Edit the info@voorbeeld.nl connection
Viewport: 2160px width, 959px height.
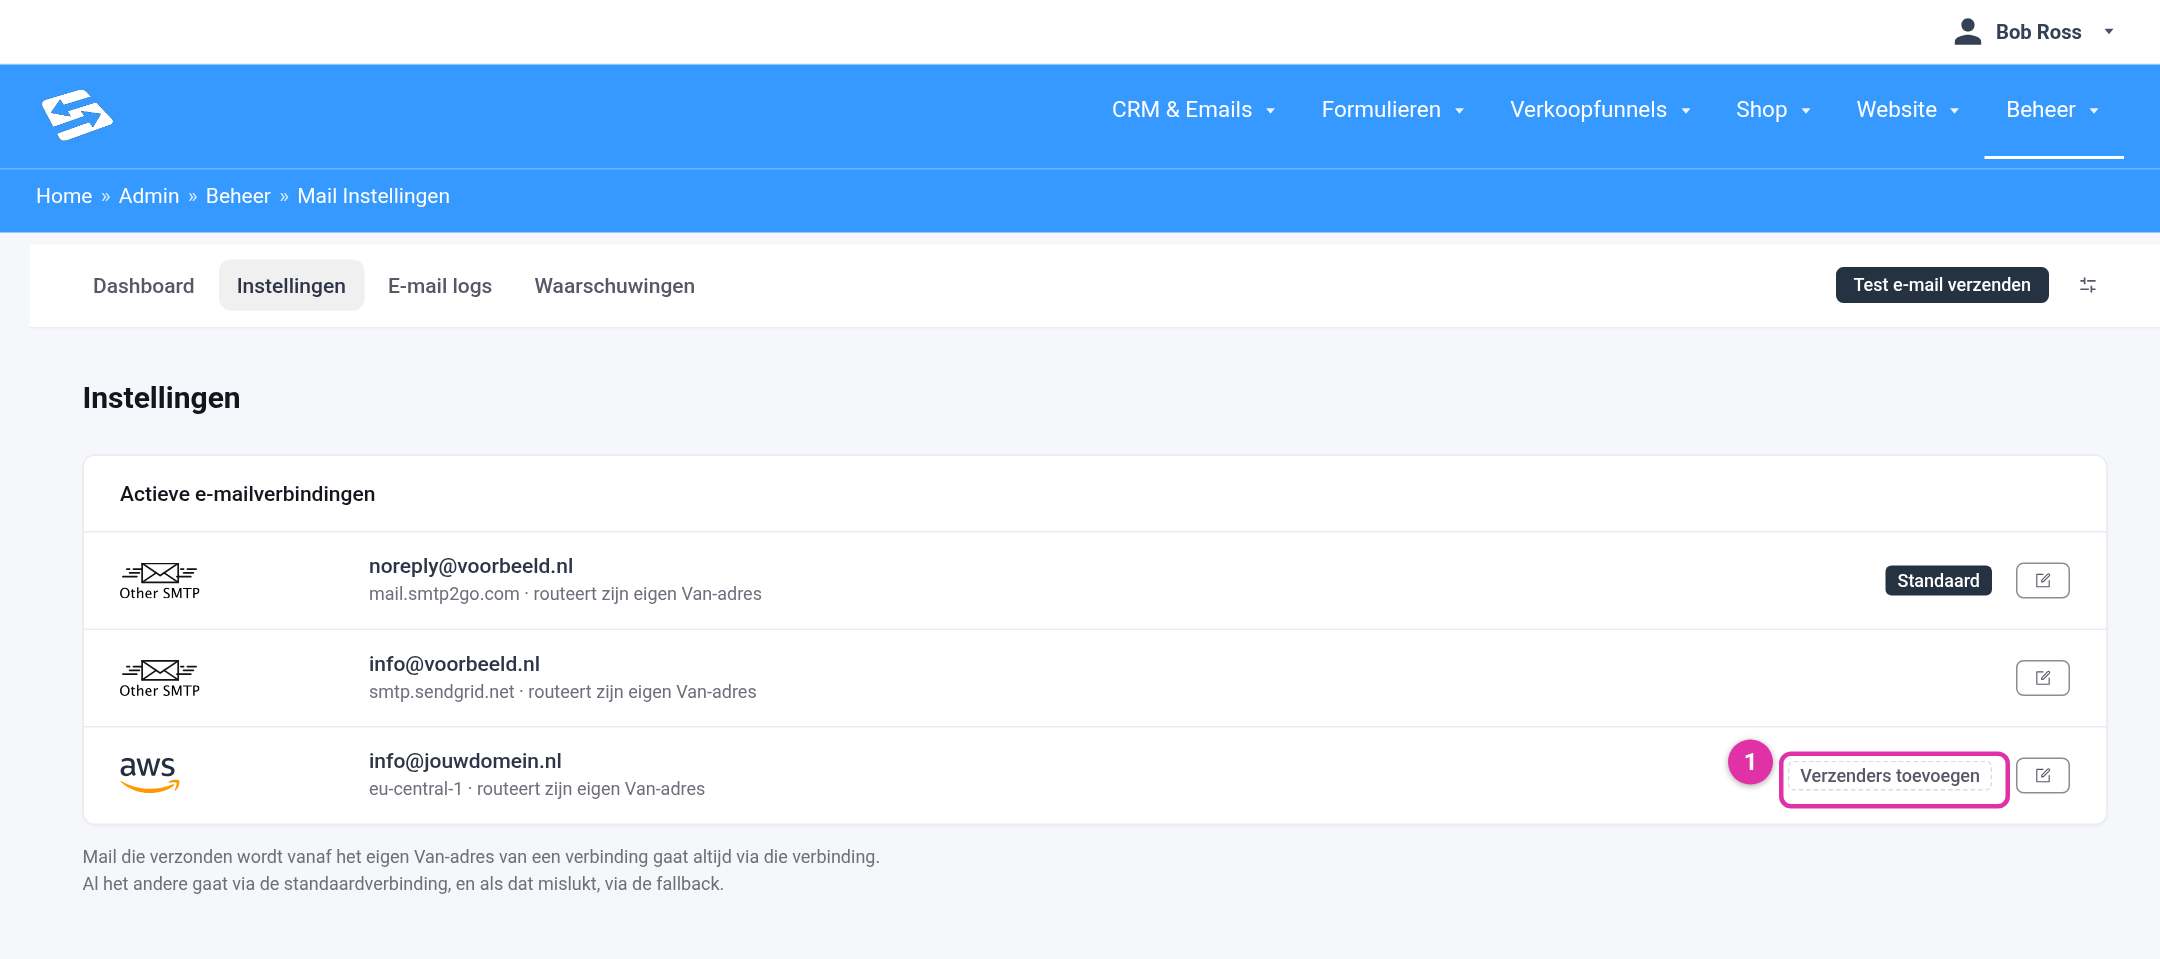tap(2042, 678)
